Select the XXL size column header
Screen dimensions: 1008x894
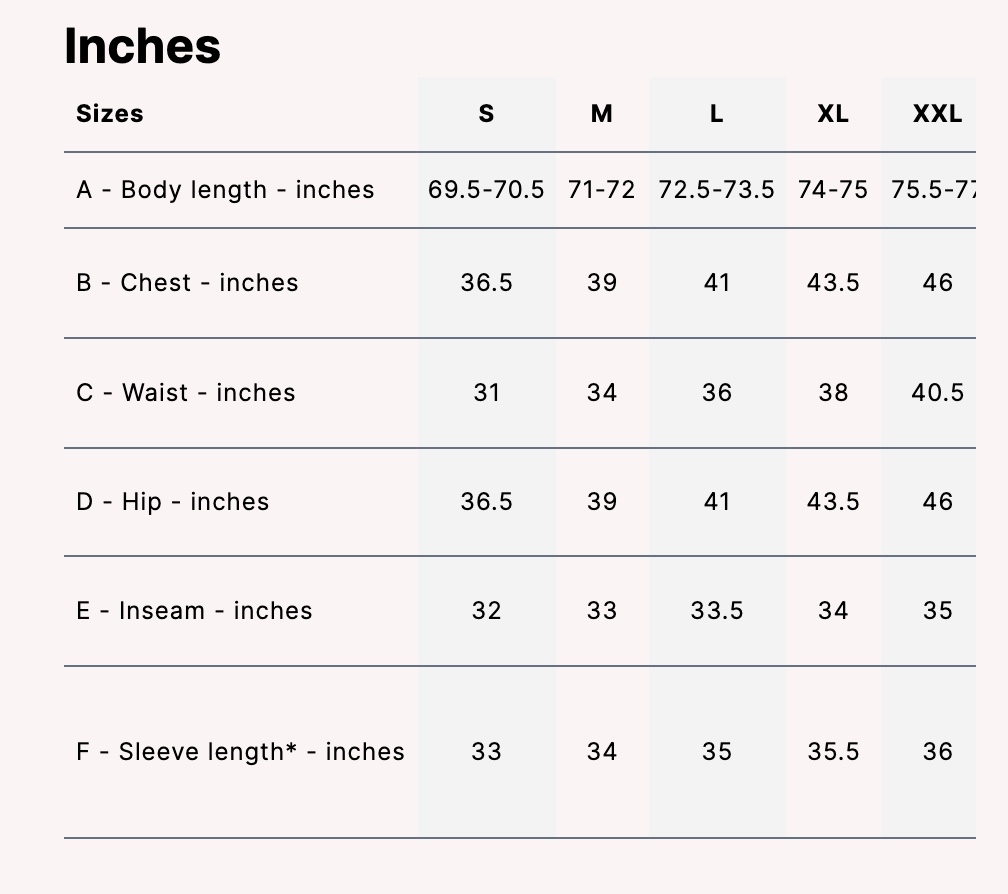pyautogui.click(x=937, y=114)
